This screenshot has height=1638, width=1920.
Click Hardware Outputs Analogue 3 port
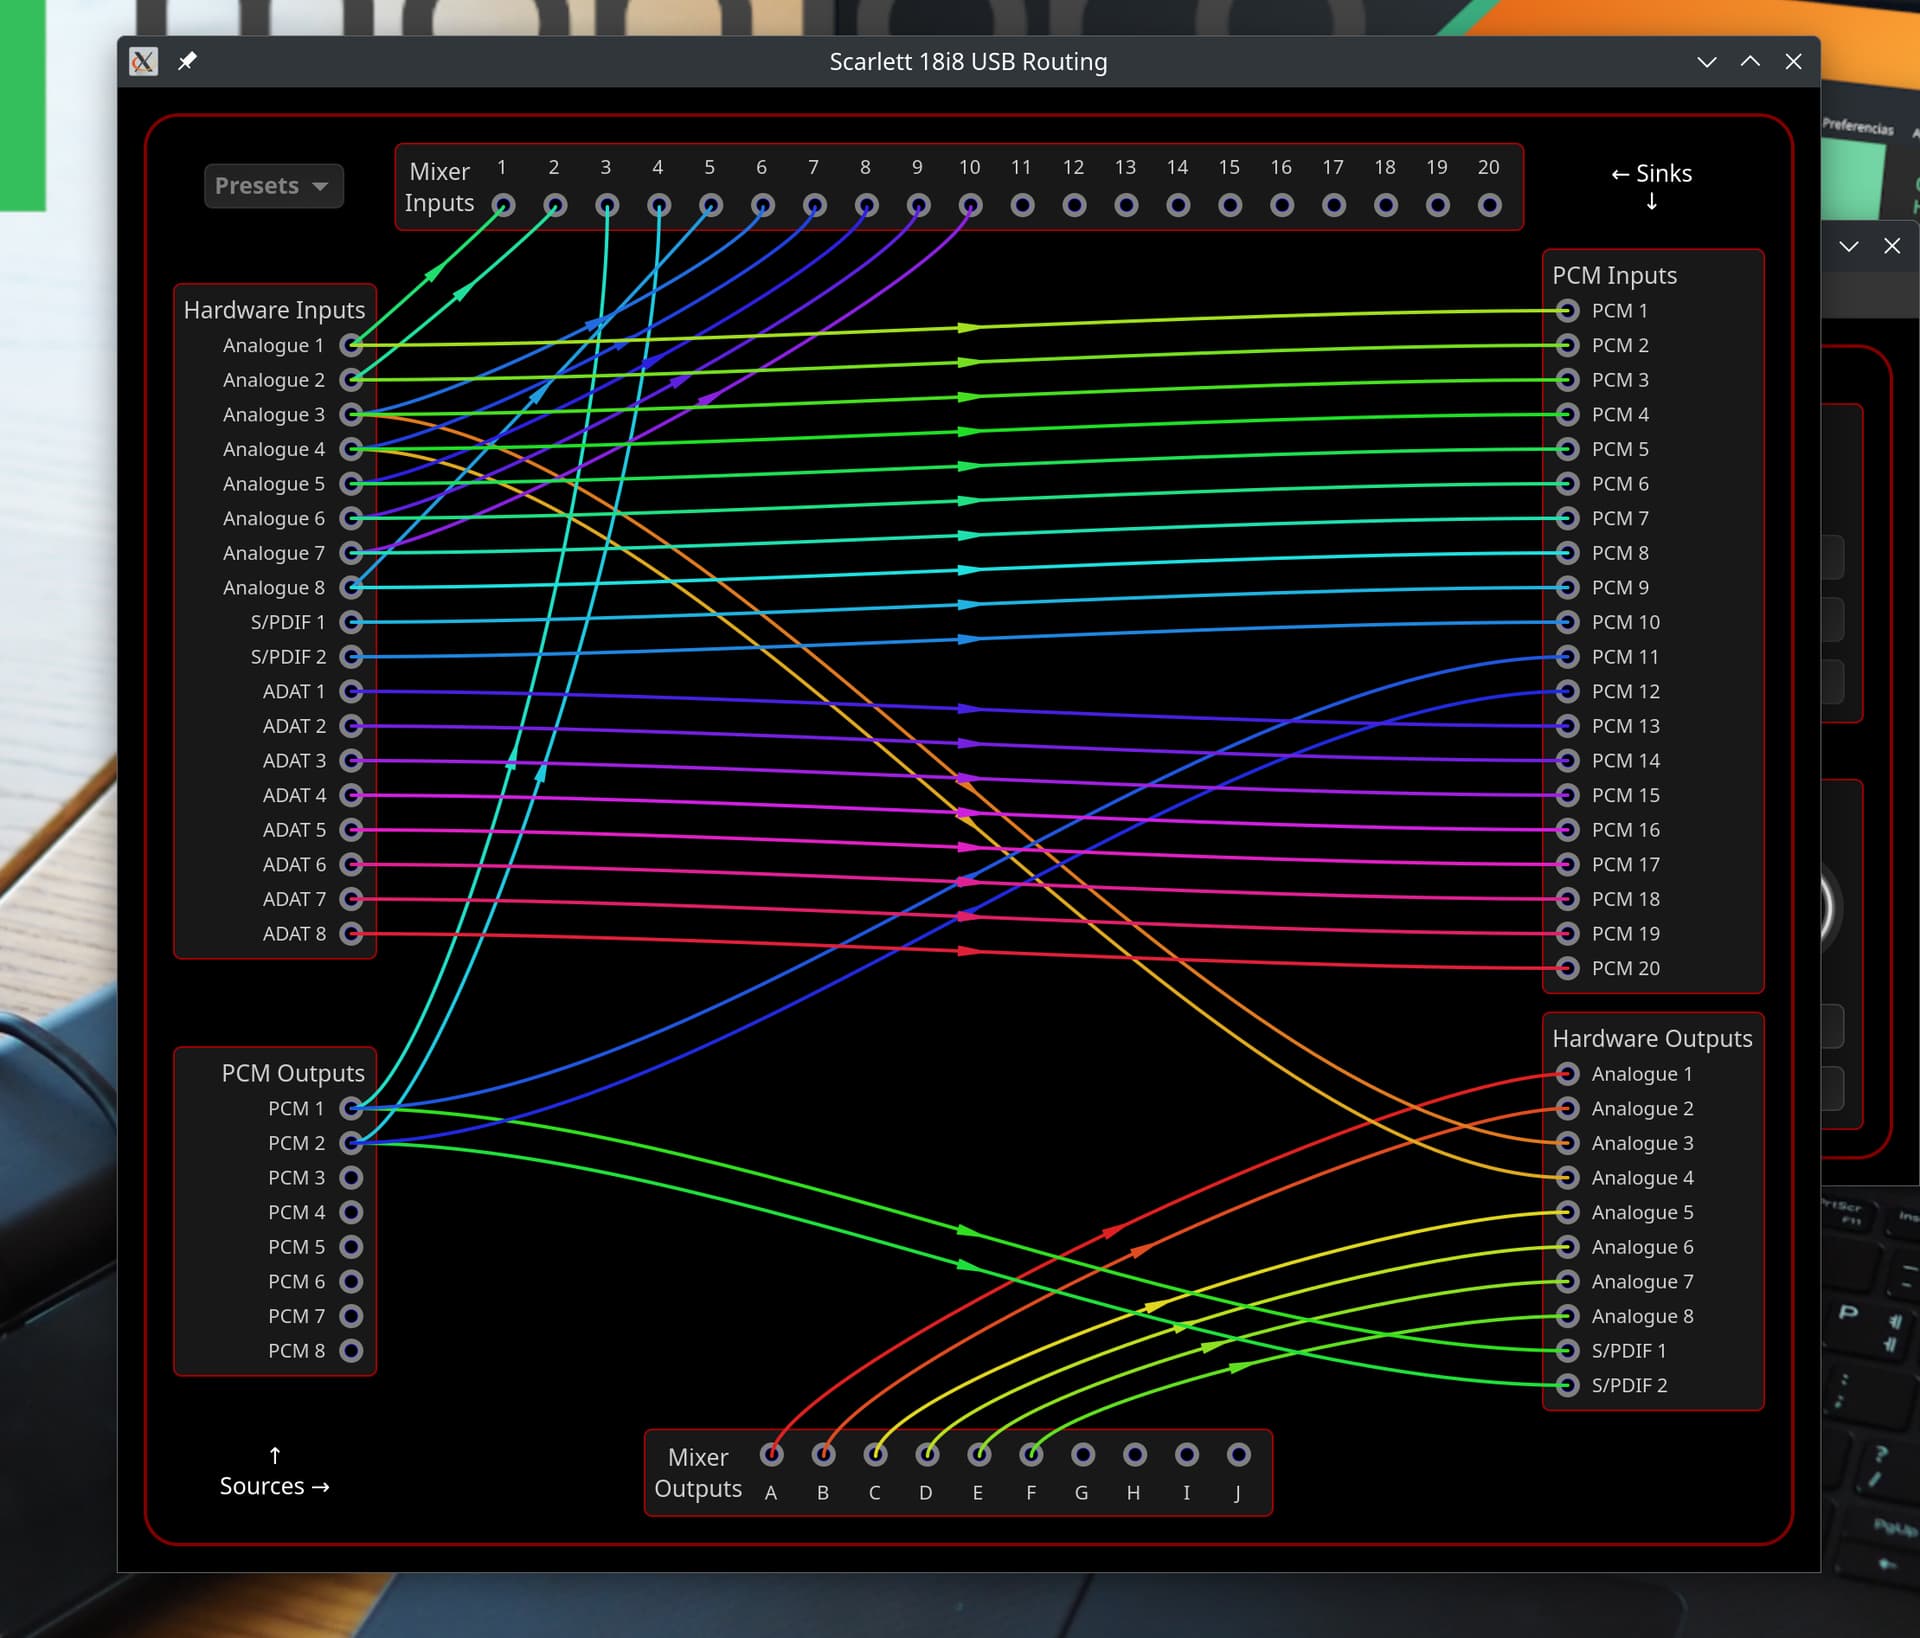pos(1568,1143)
